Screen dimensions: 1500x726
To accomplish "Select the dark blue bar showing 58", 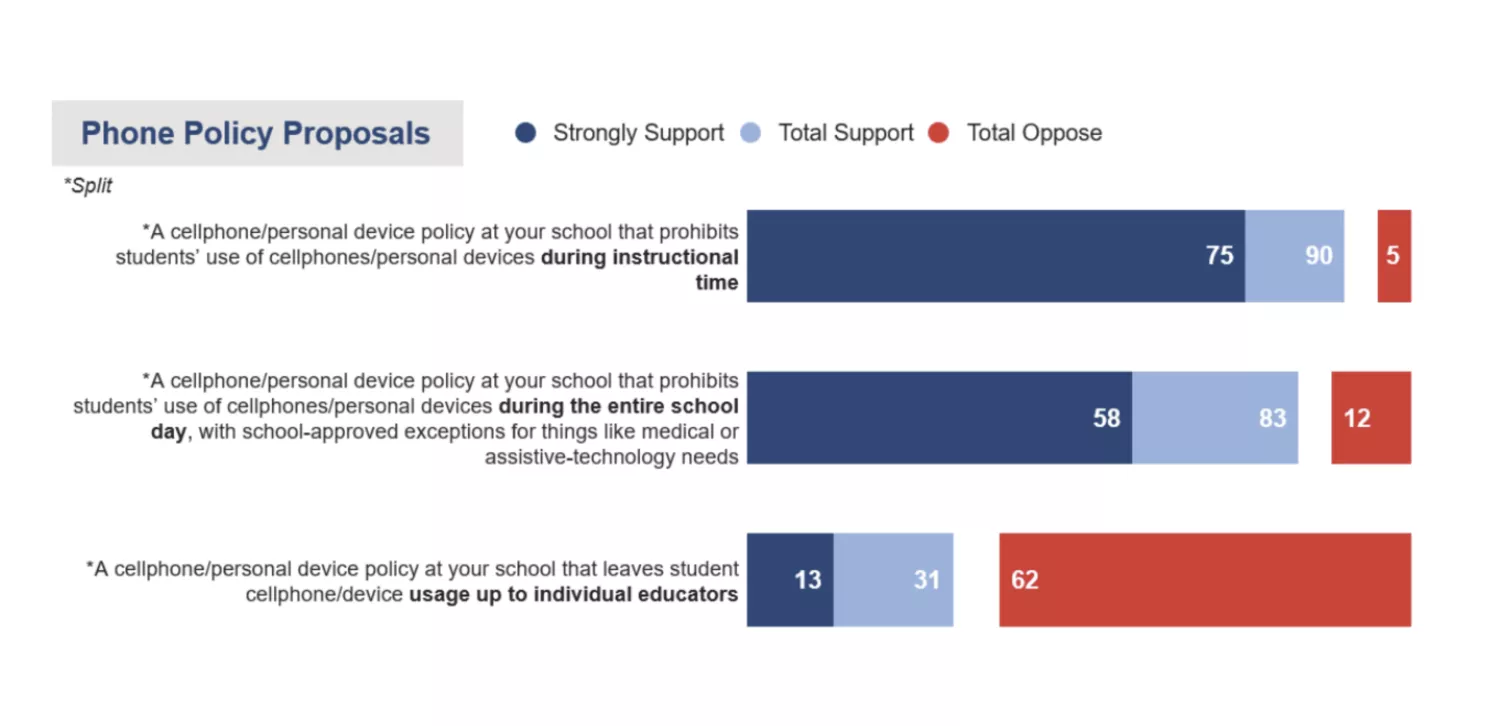I will coord(939,418).
